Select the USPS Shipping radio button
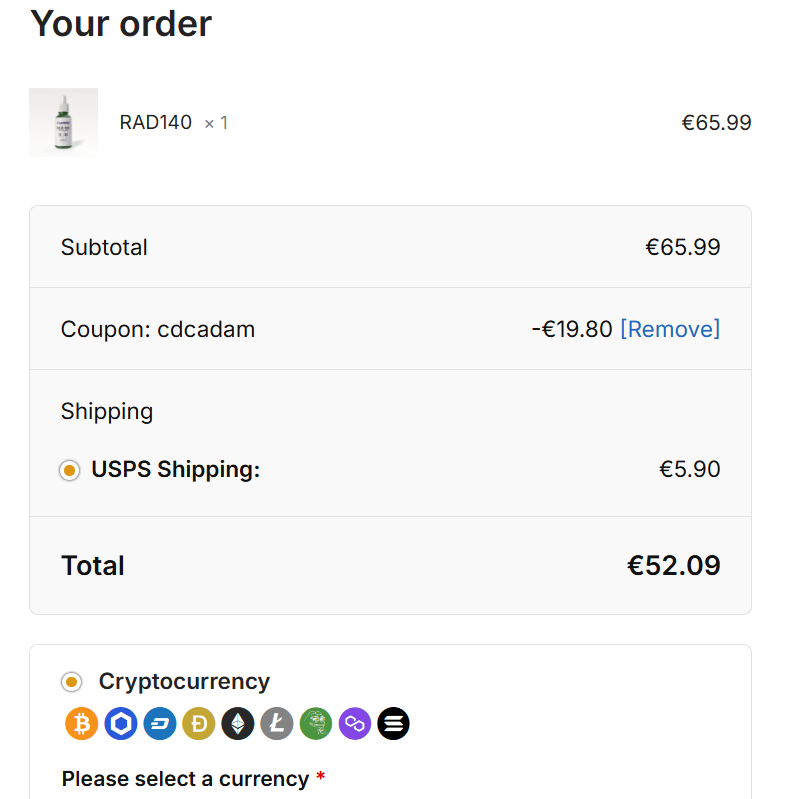The image size is (796, 799). [69, 470]
